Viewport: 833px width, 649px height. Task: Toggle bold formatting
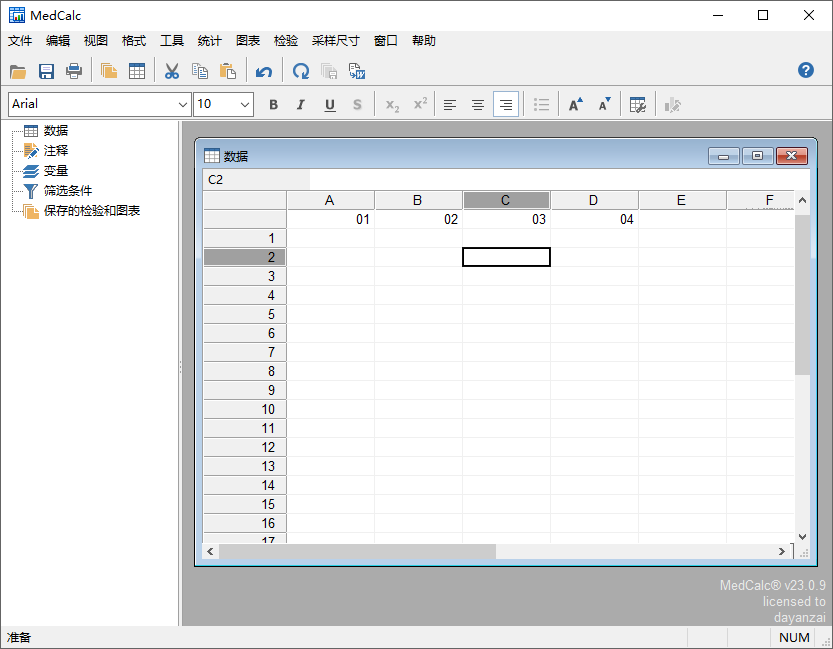point(273,104)
